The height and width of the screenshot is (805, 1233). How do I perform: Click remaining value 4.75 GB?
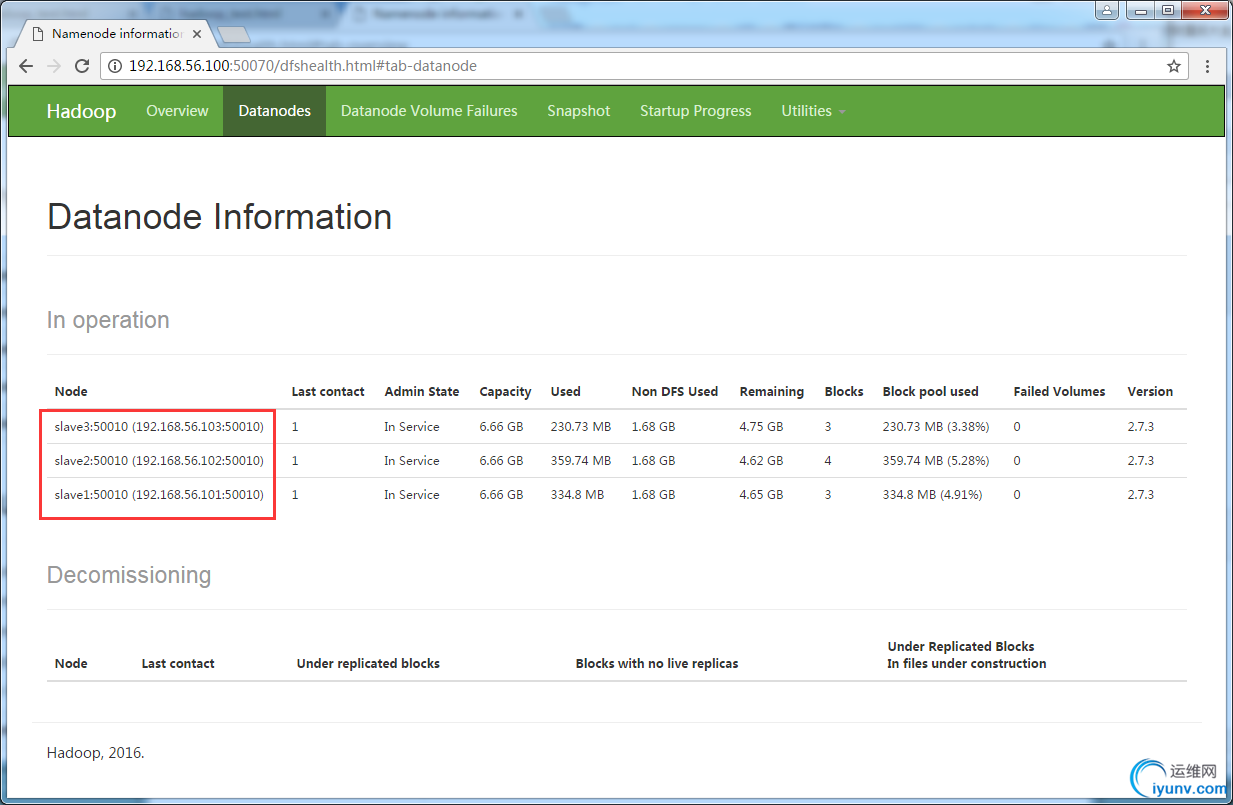pos(761,427)
